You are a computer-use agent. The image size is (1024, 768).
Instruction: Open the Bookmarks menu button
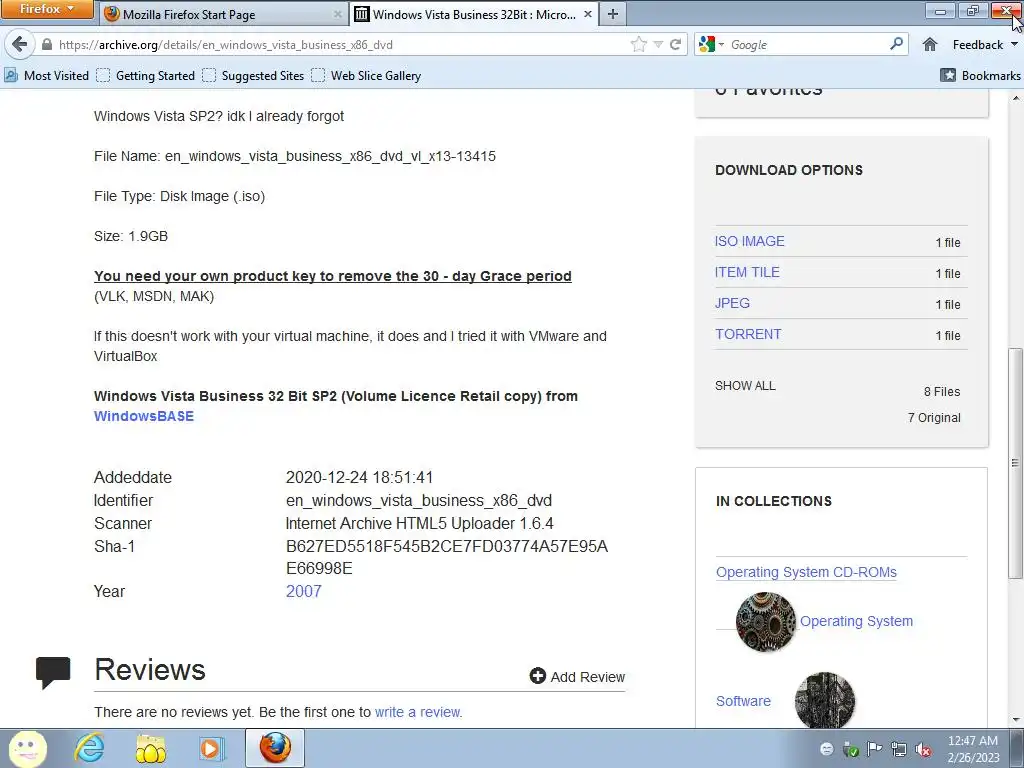click(980, 76)
